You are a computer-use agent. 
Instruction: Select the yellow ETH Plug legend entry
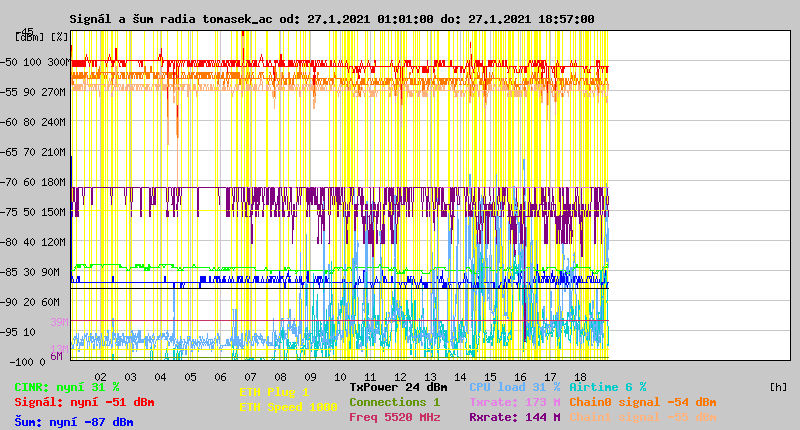tap(274, 392)
